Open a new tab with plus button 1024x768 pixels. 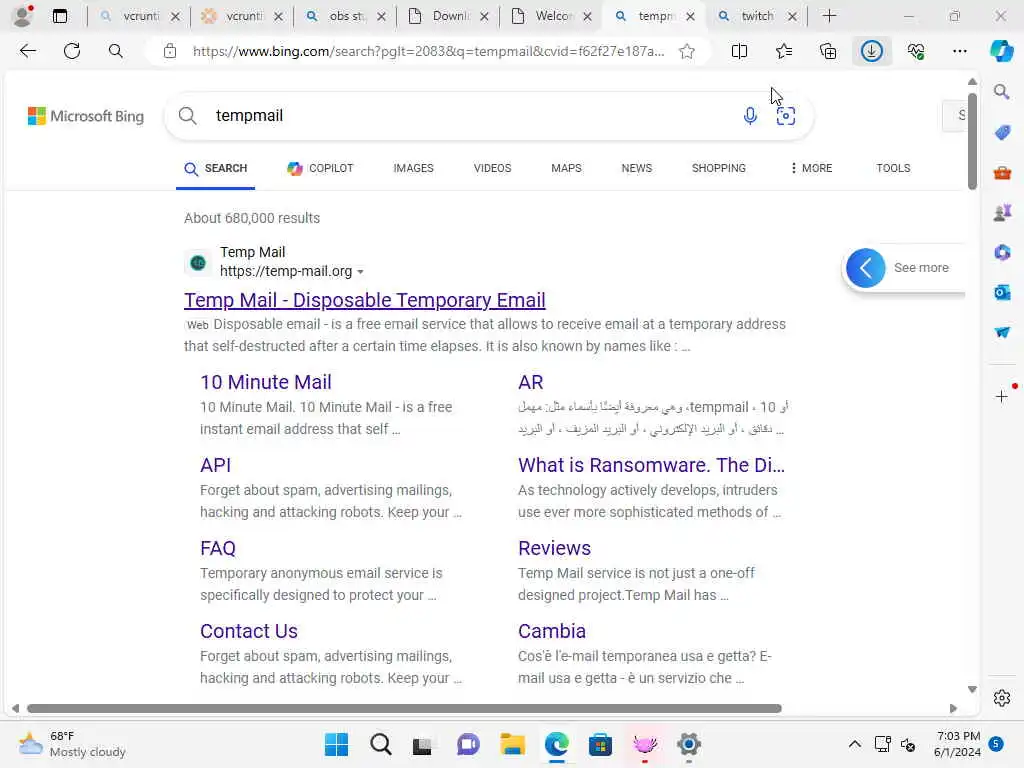pos(829,16)
